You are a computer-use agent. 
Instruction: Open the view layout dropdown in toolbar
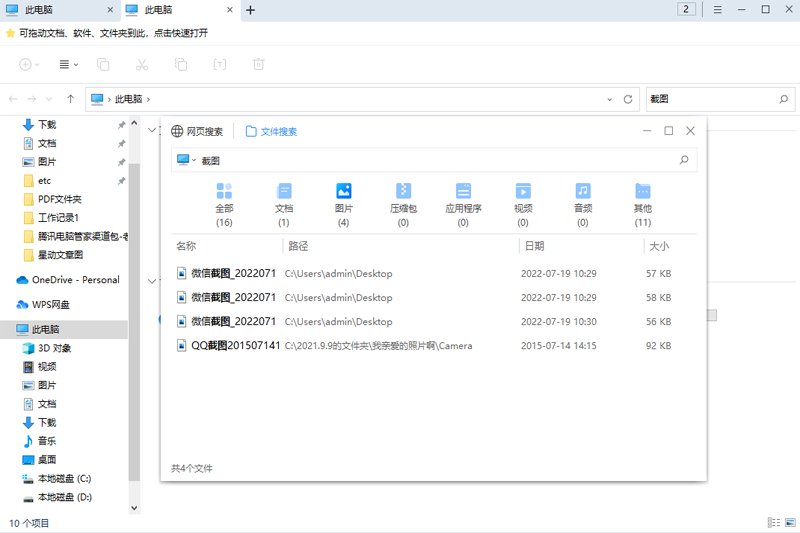[x=68, y=65]
